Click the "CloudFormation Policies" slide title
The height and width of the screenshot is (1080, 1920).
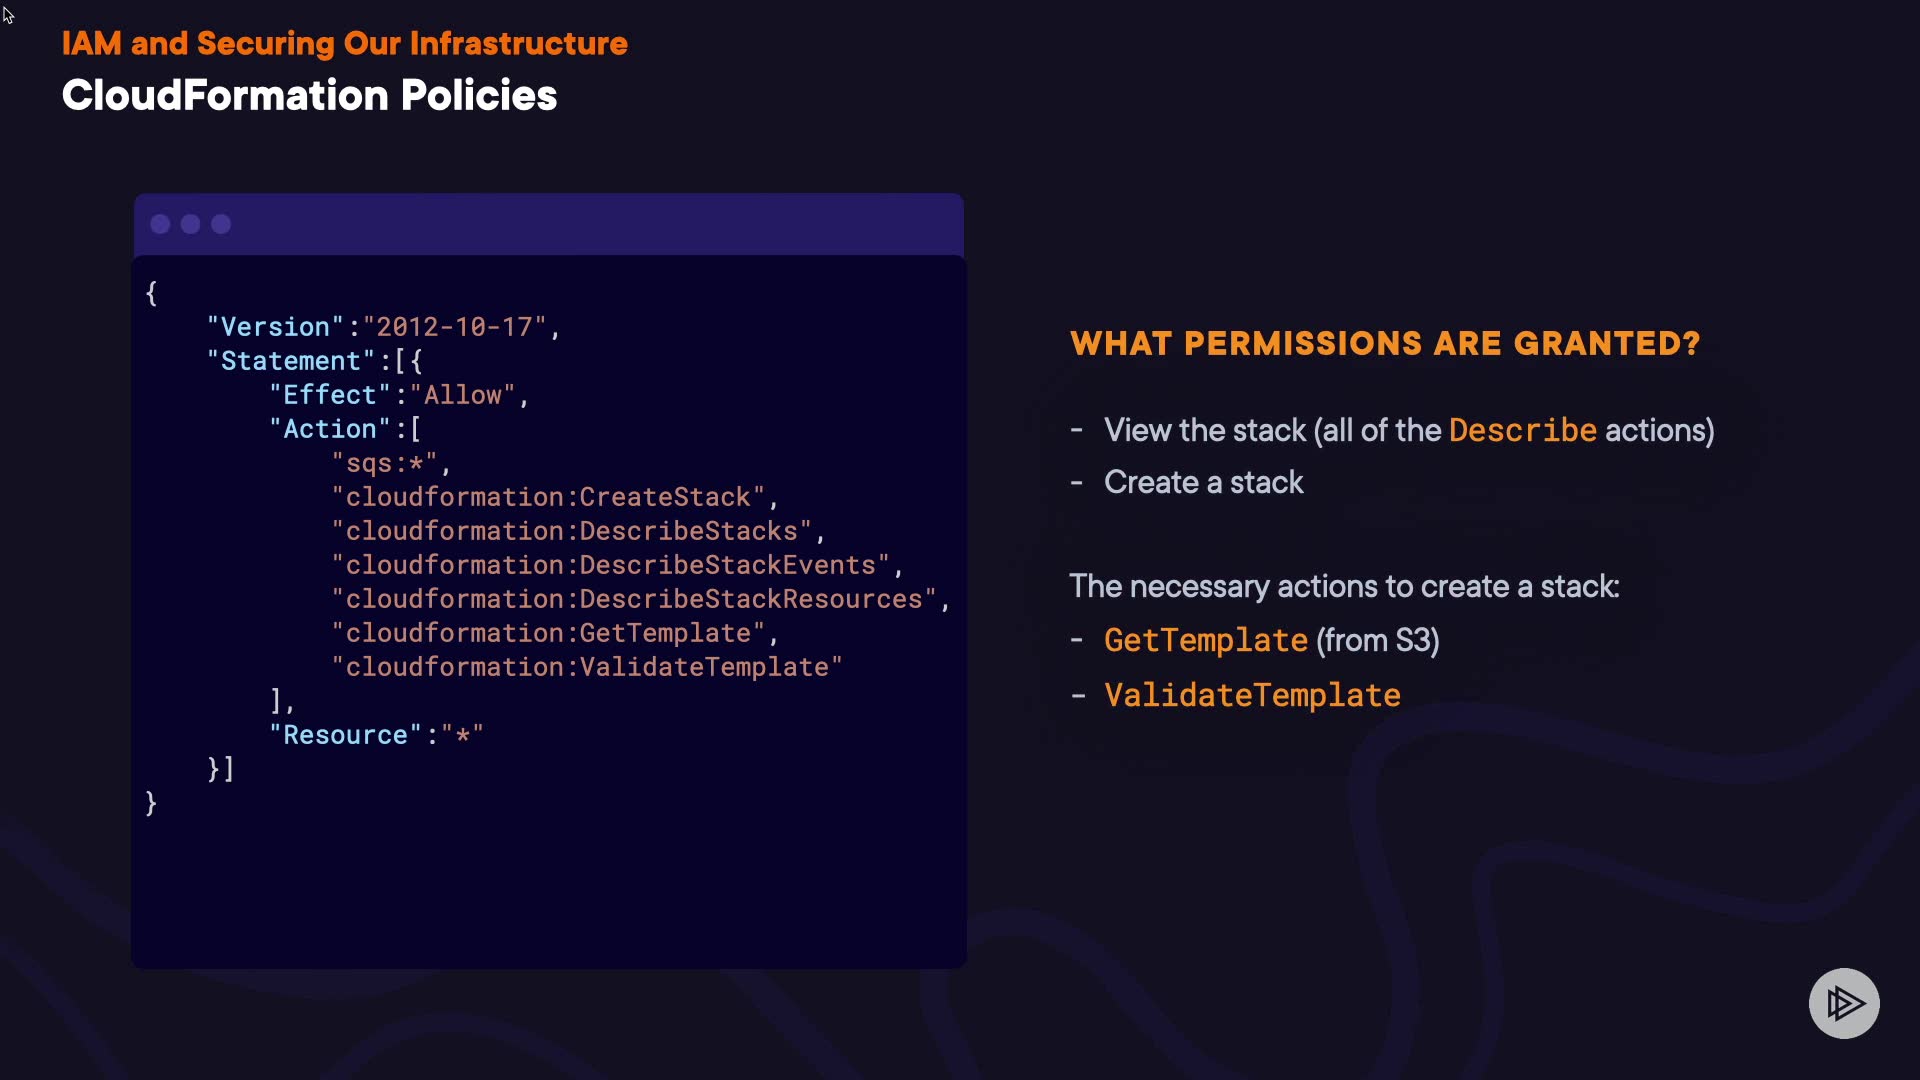coord(309,95)
